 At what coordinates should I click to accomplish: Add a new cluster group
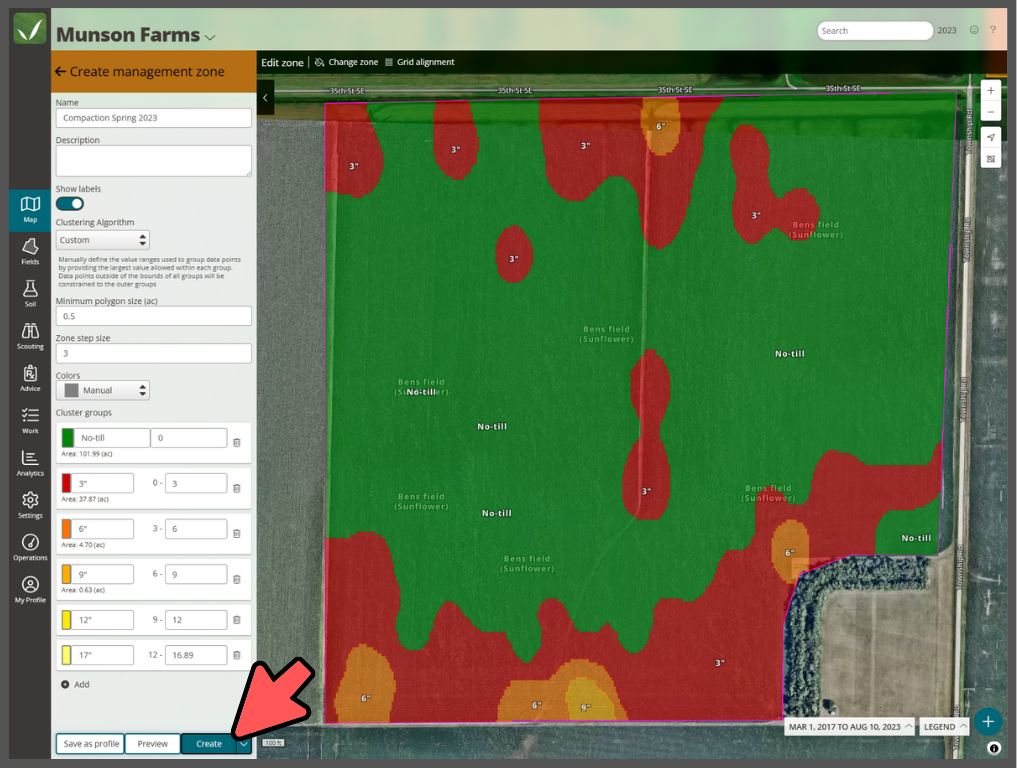(75, 684)
